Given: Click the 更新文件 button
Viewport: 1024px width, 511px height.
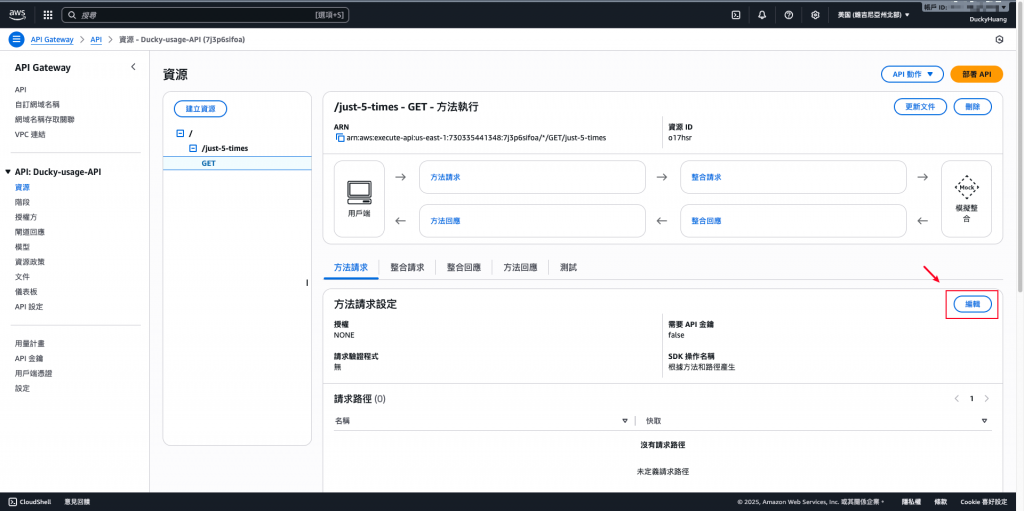Looking at the screenshot, I should tap(920, 107).
